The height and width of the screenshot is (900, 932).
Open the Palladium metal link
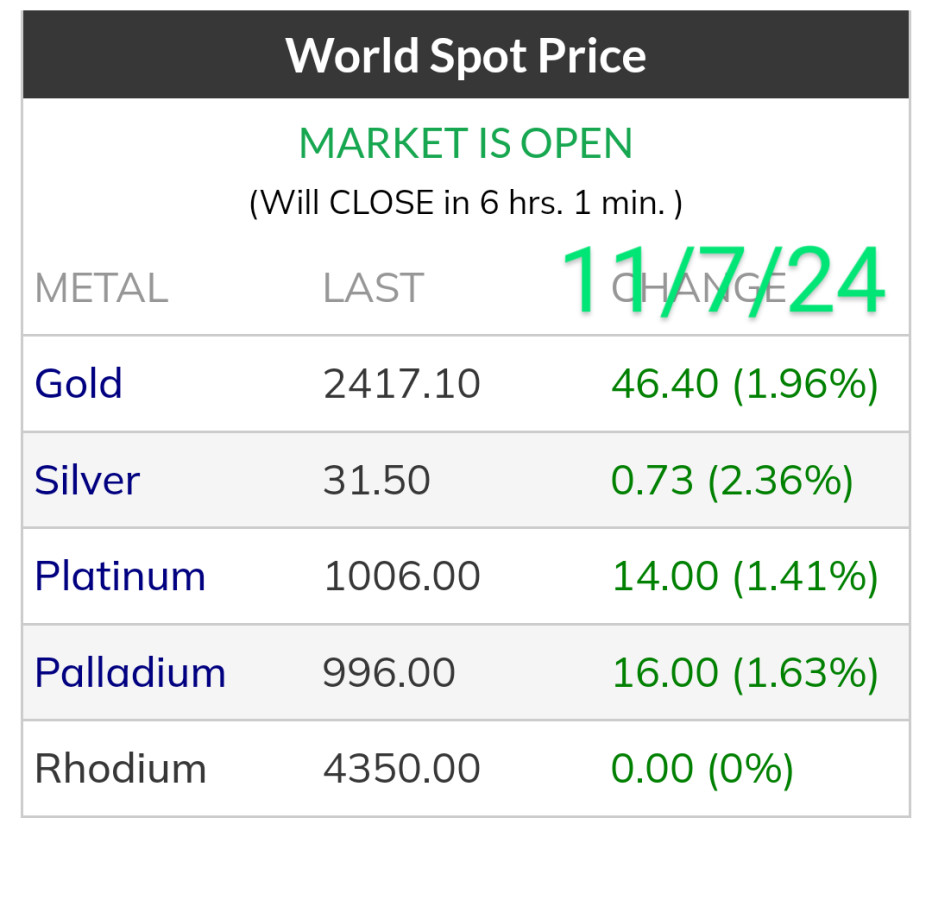pyautogui.click(x=130, y=672)
